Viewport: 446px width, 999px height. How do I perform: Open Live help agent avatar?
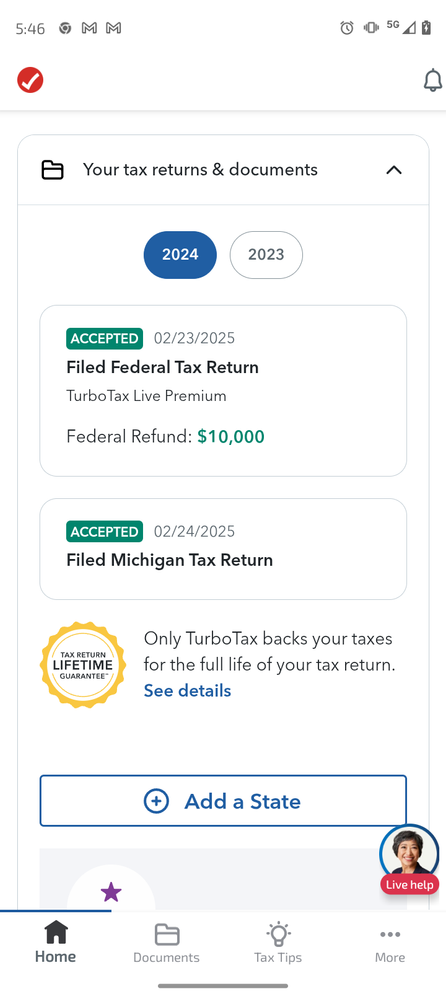(409, 853)
